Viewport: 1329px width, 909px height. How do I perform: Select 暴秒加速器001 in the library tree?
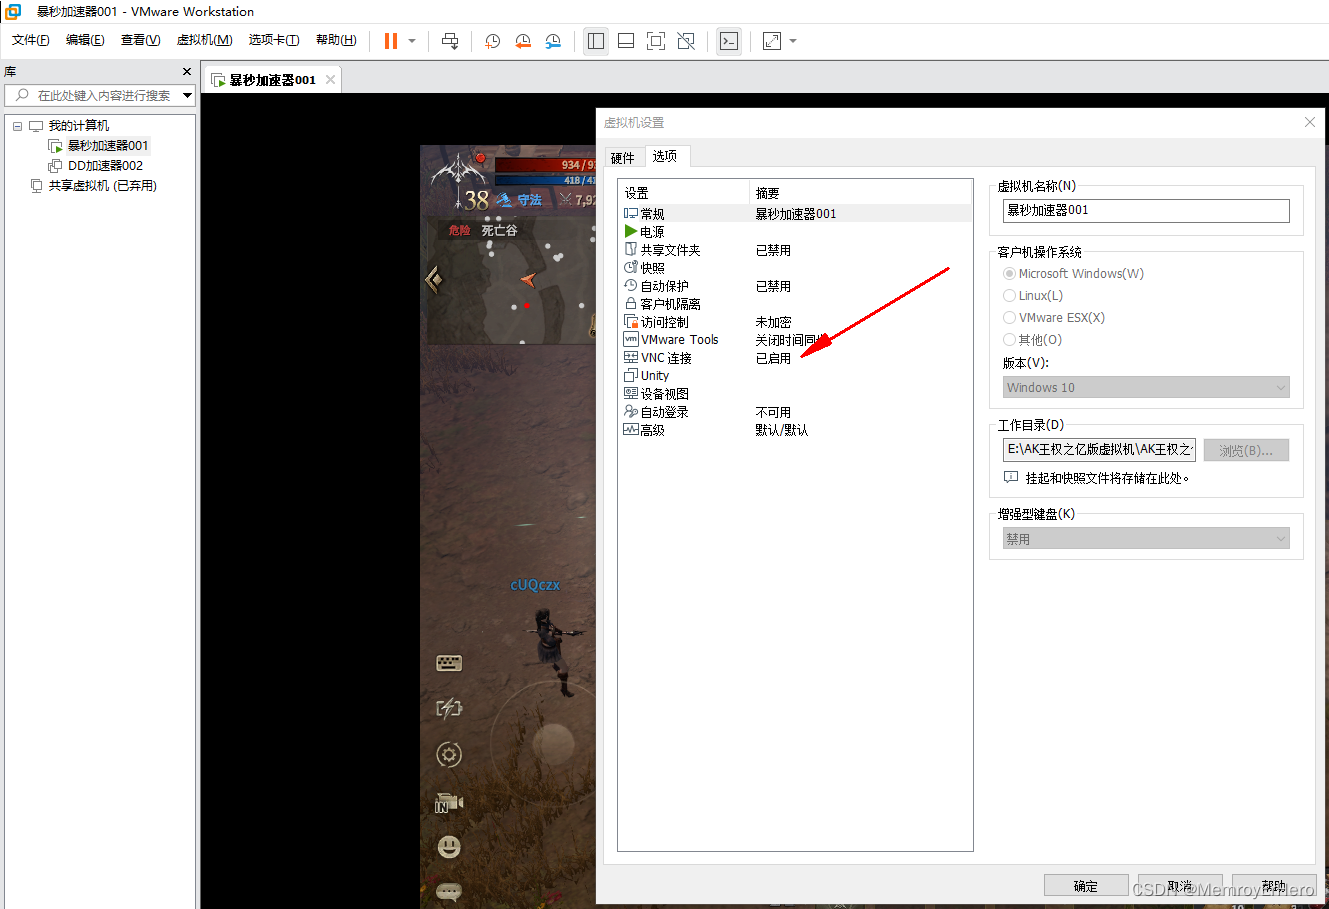point(107,146)
